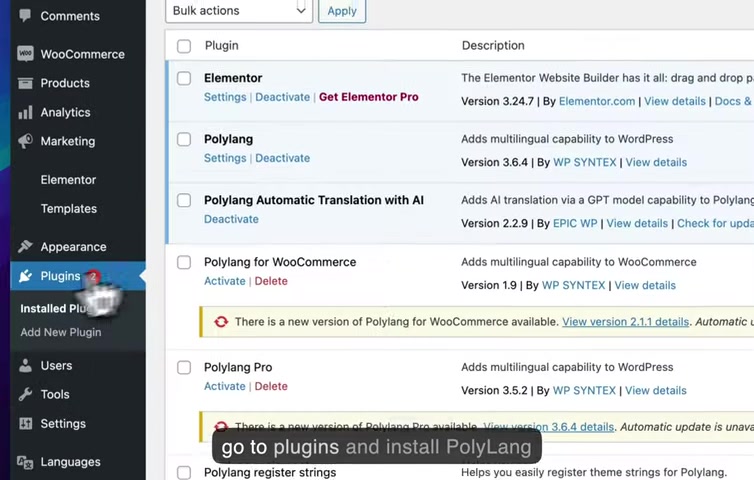Tick the select-all checkbox in Plugin header
This screenshot has width=754, height=480.
pyautogui.click(x=184, y=46)
